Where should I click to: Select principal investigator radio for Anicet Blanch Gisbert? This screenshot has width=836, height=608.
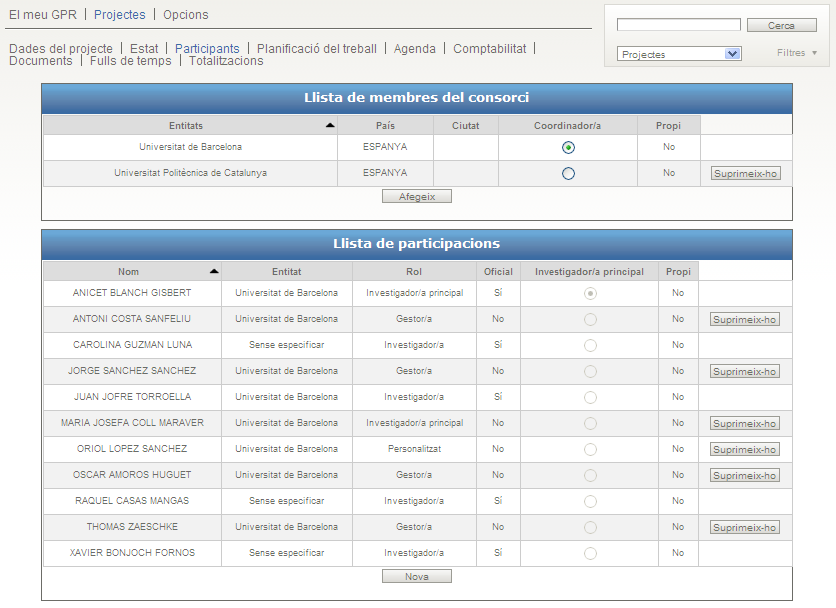tap(590, 293)
